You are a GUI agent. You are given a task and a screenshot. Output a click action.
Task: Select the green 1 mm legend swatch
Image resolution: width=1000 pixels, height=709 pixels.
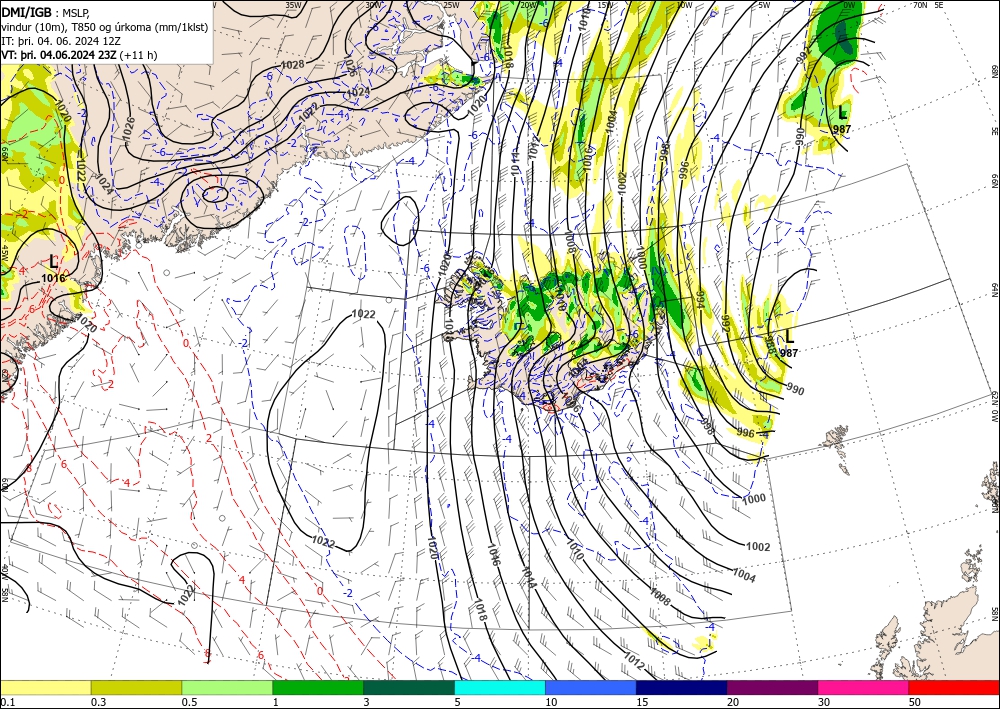(x=318, y=687)
